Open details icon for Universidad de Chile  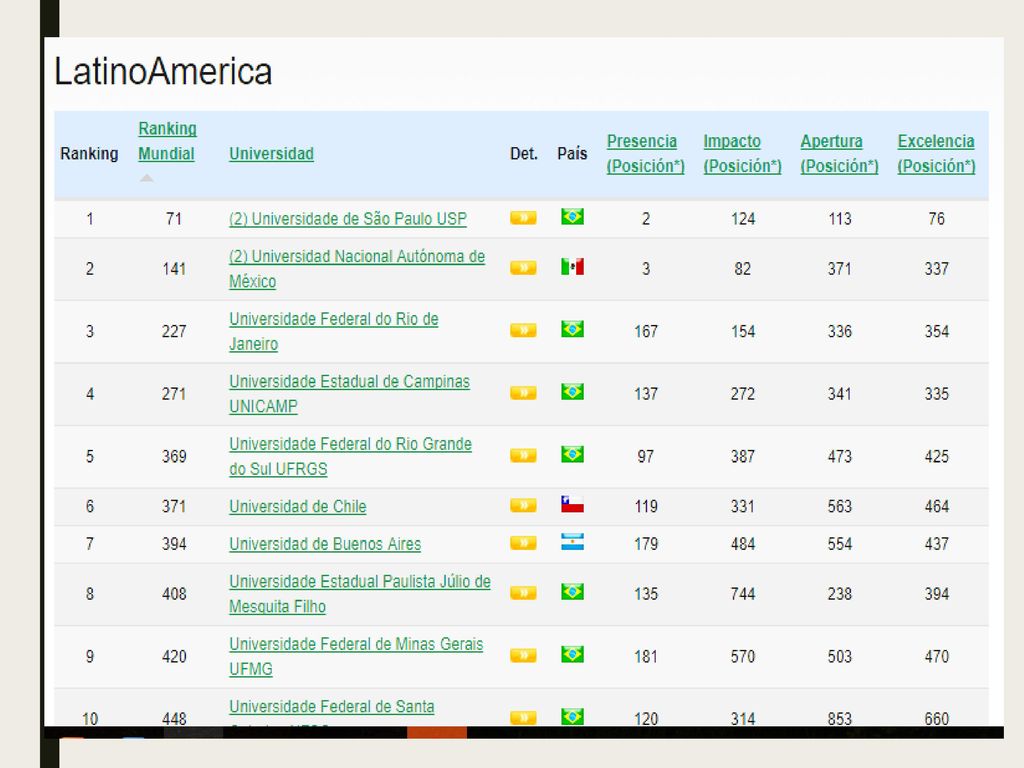click(x=523, y=505)
